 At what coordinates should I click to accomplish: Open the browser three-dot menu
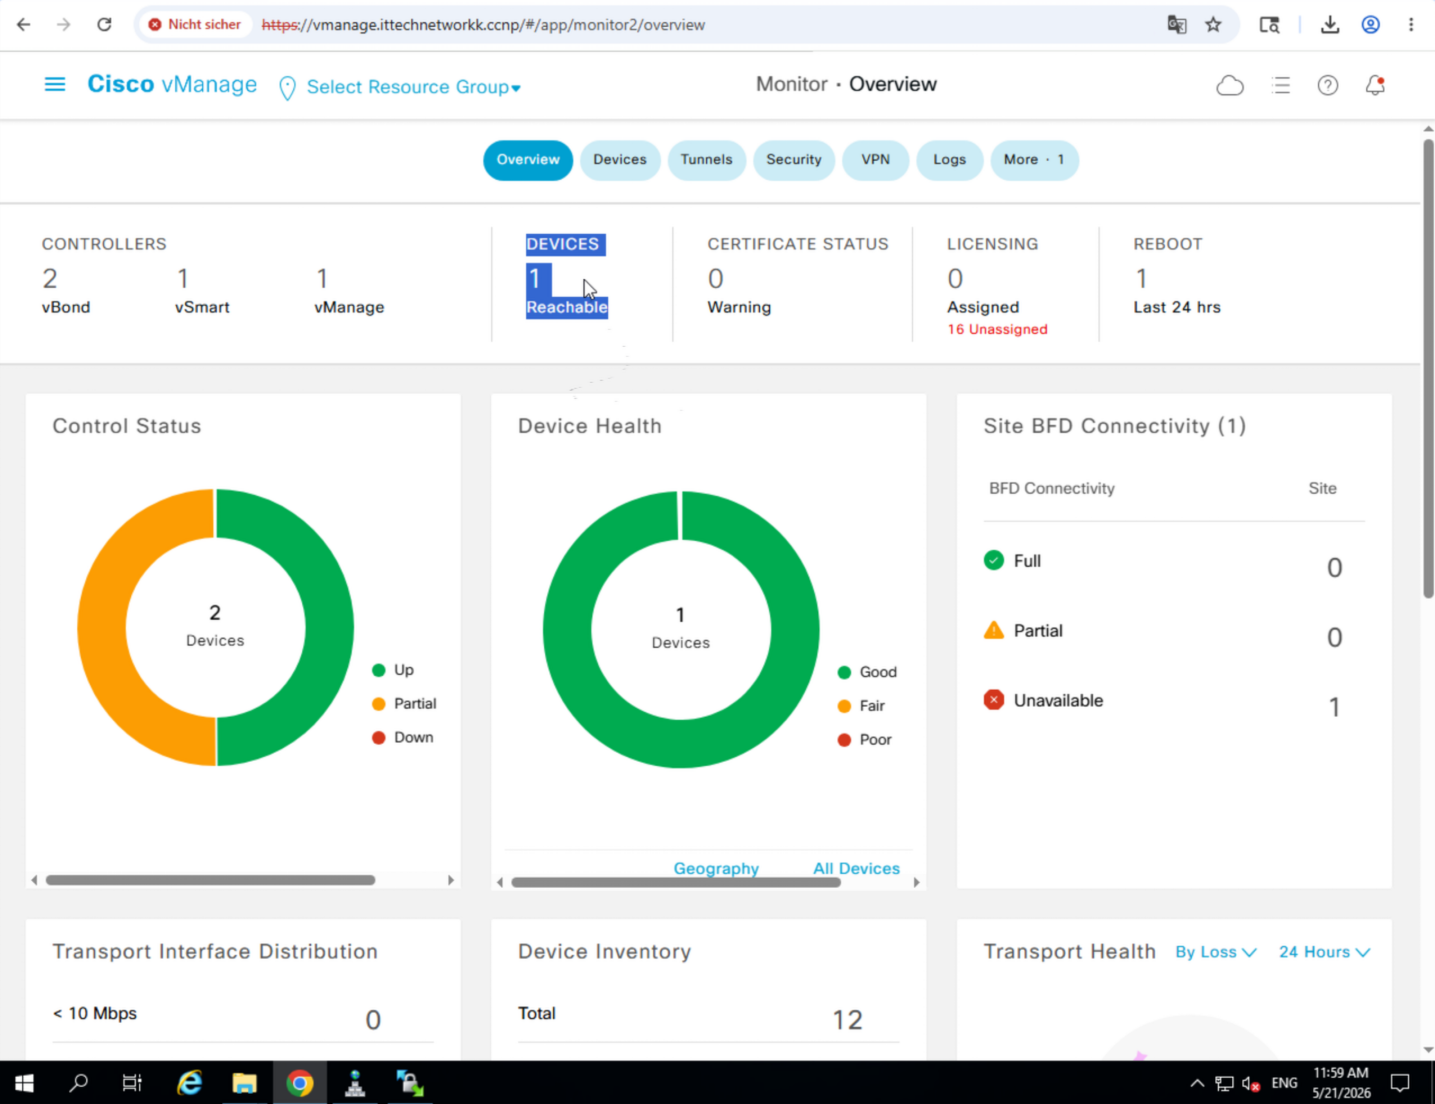(x=1411, y=25)
